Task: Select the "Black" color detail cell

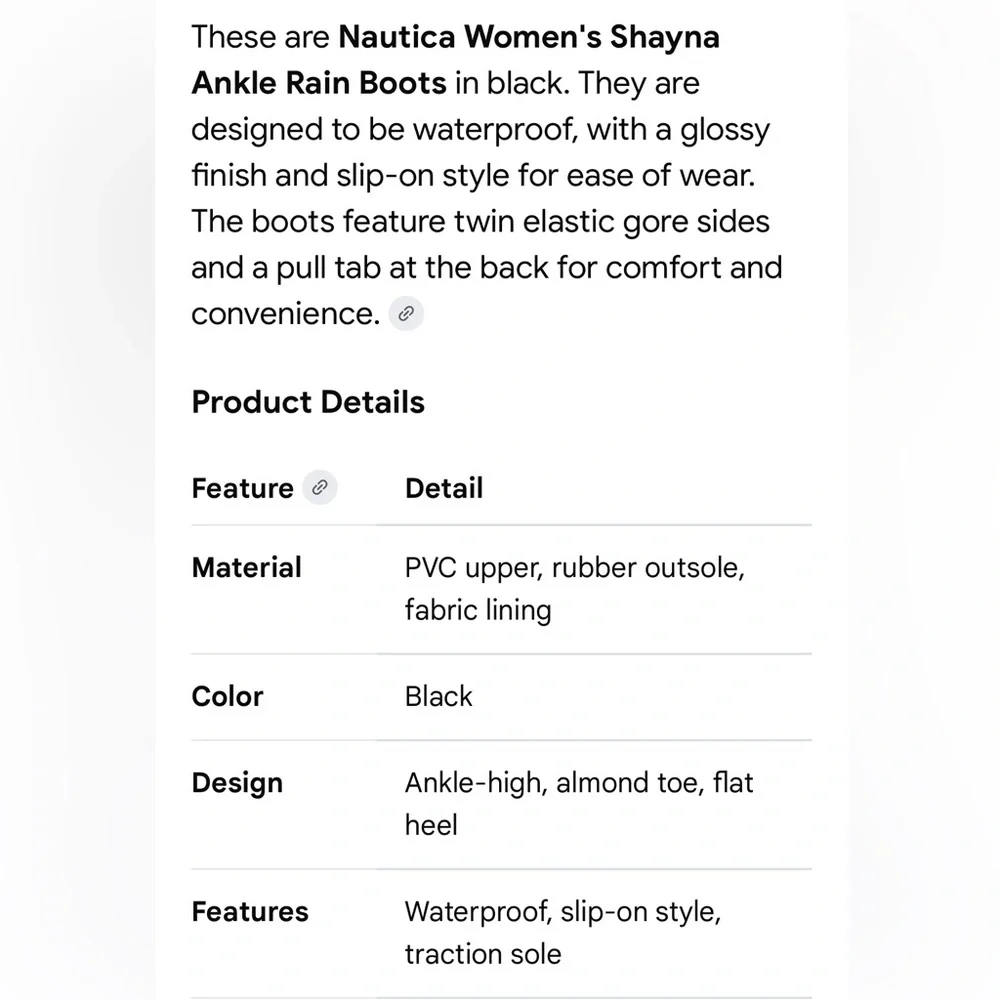Action: click(439, 696)
